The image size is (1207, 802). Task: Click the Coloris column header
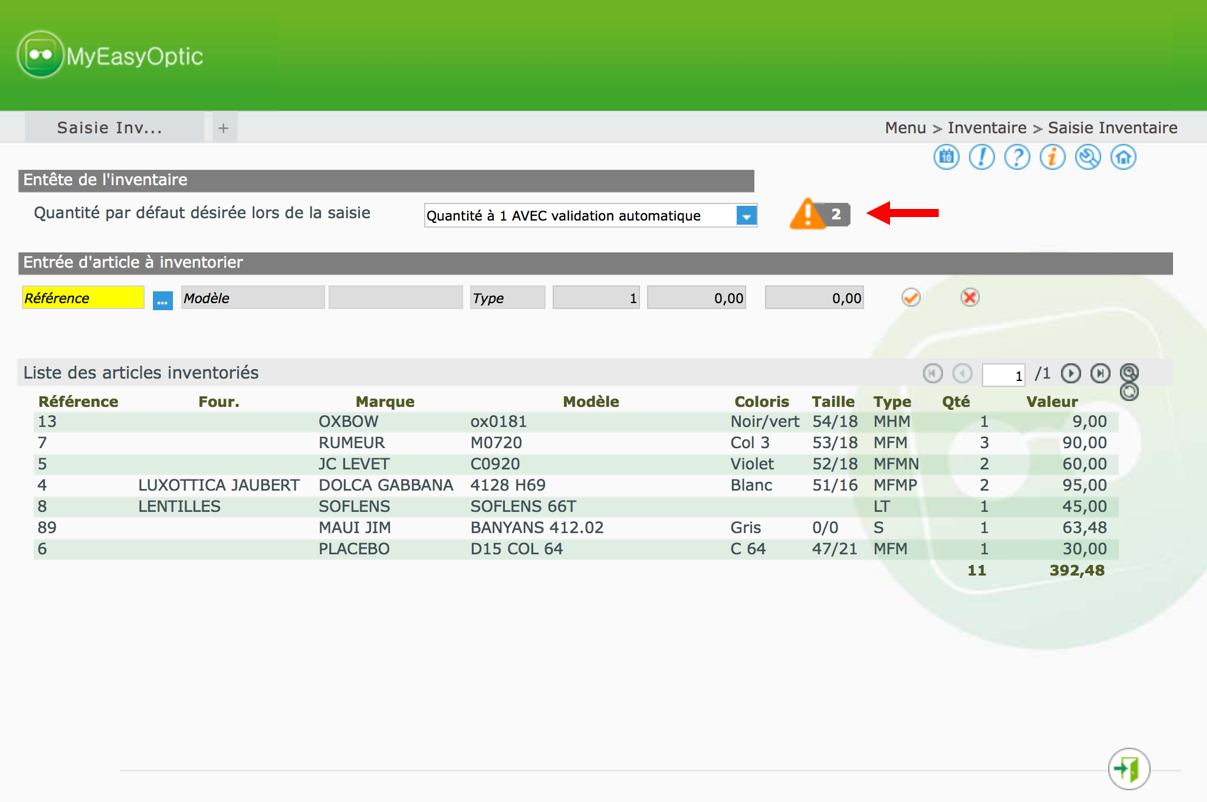pos(762,402)
